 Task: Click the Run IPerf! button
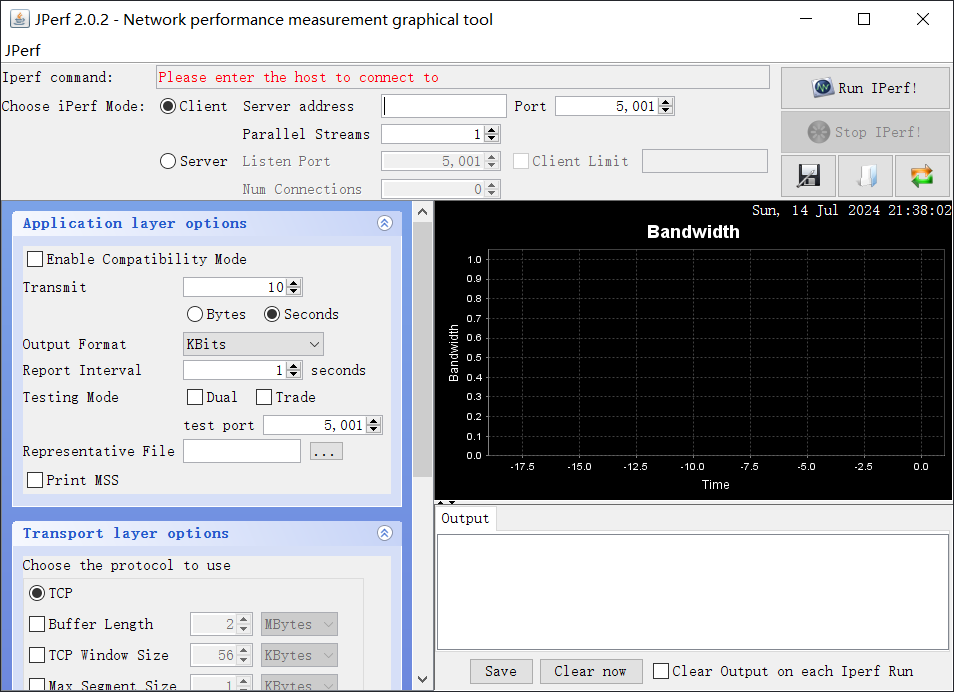[865, 88]
